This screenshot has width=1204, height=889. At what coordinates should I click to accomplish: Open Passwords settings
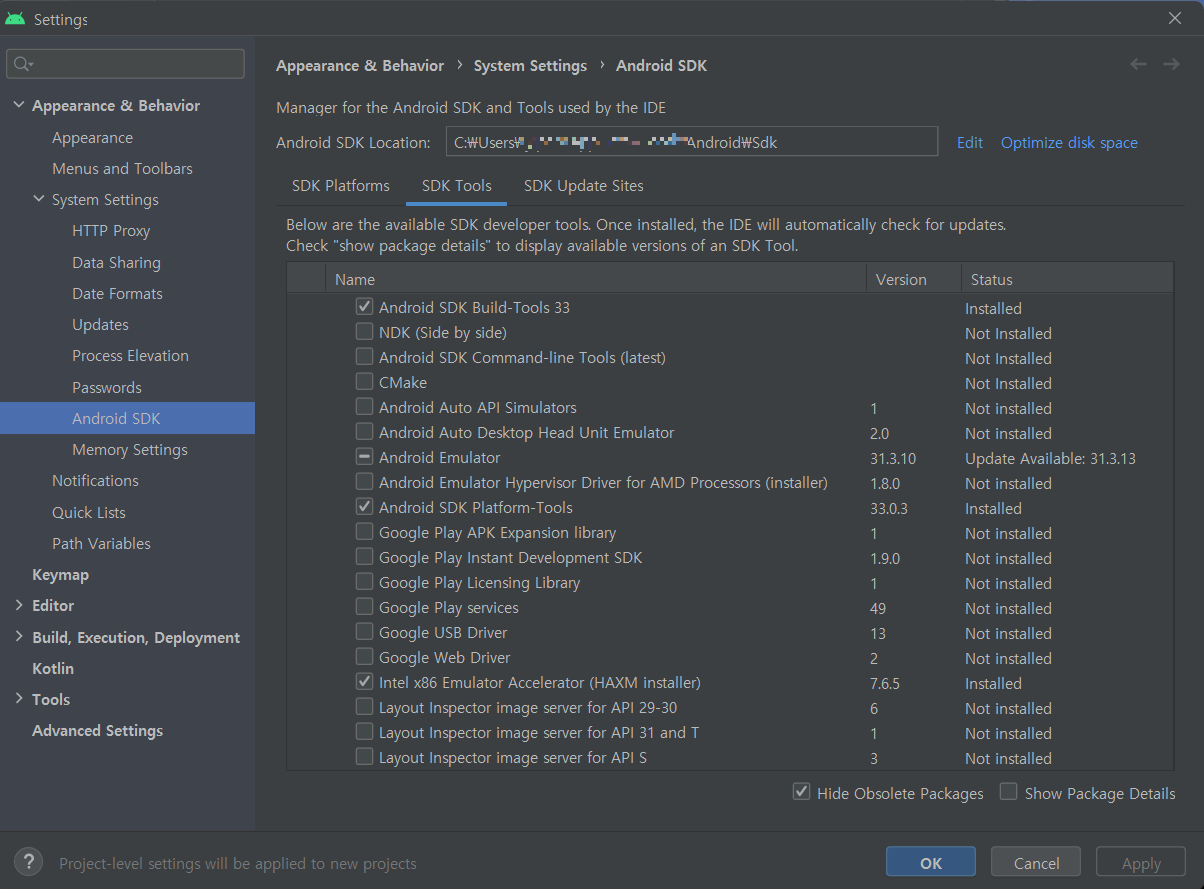point(107,387)
